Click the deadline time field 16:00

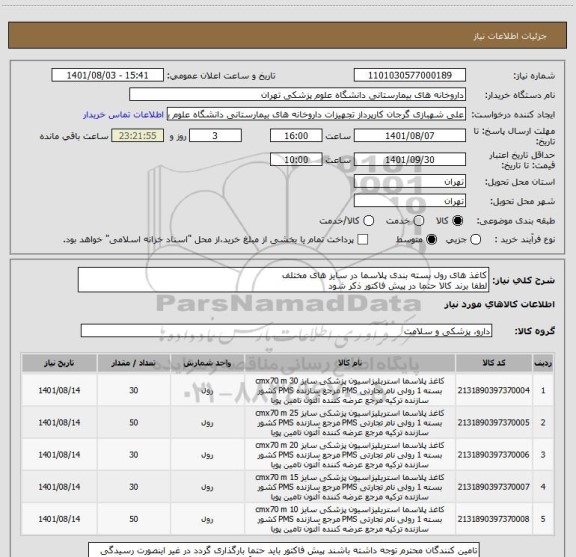click(x=296, y=136)
